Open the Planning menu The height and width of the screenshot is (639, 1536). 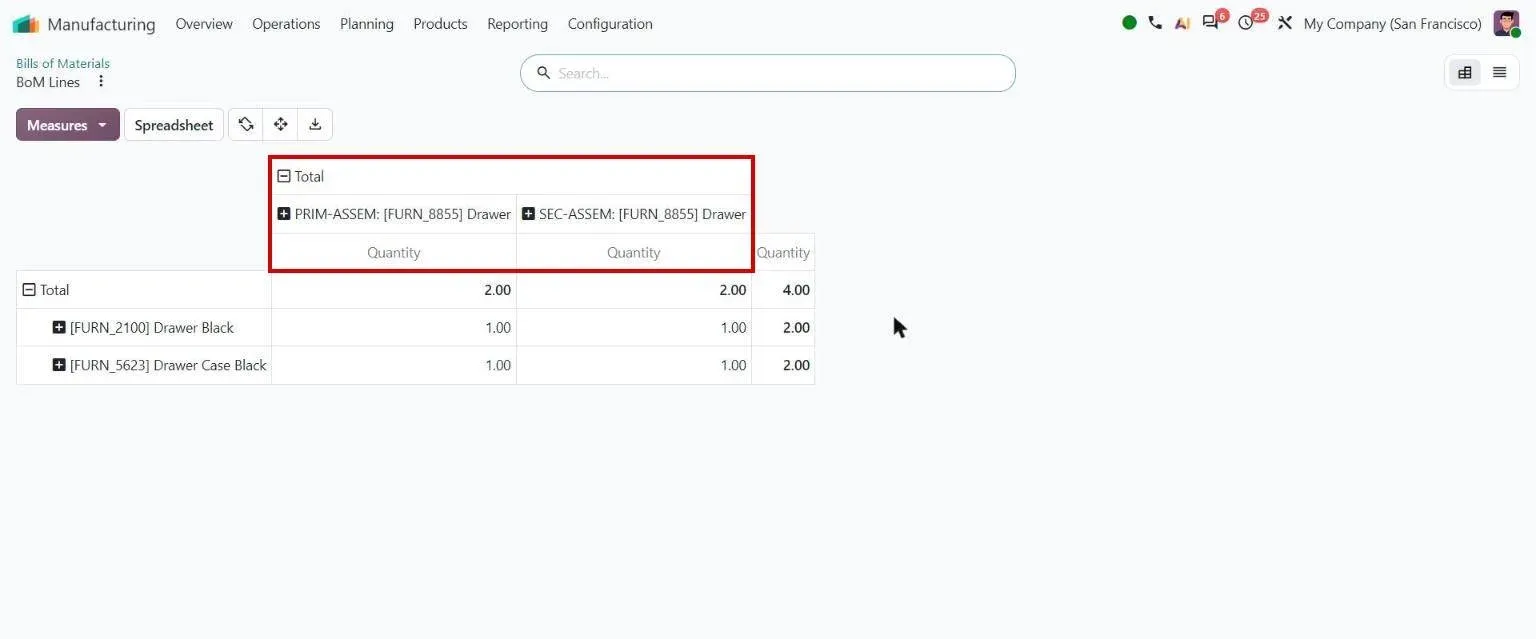367,24
